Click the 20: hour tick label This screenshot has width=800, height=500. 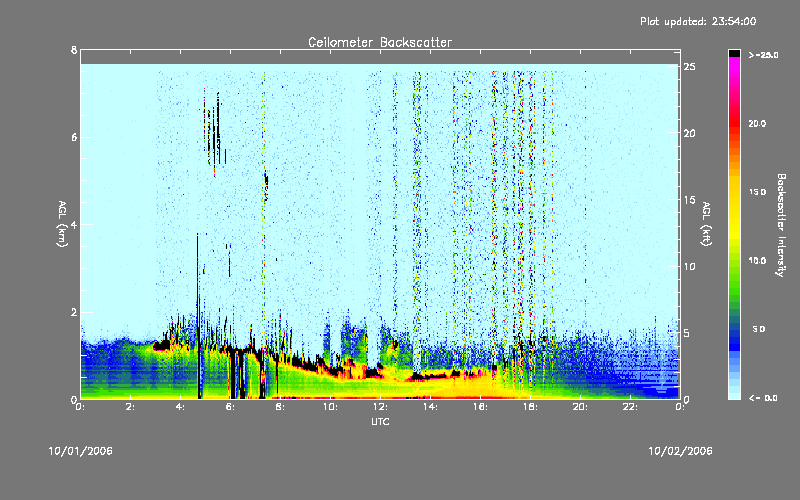pos(580,407)
